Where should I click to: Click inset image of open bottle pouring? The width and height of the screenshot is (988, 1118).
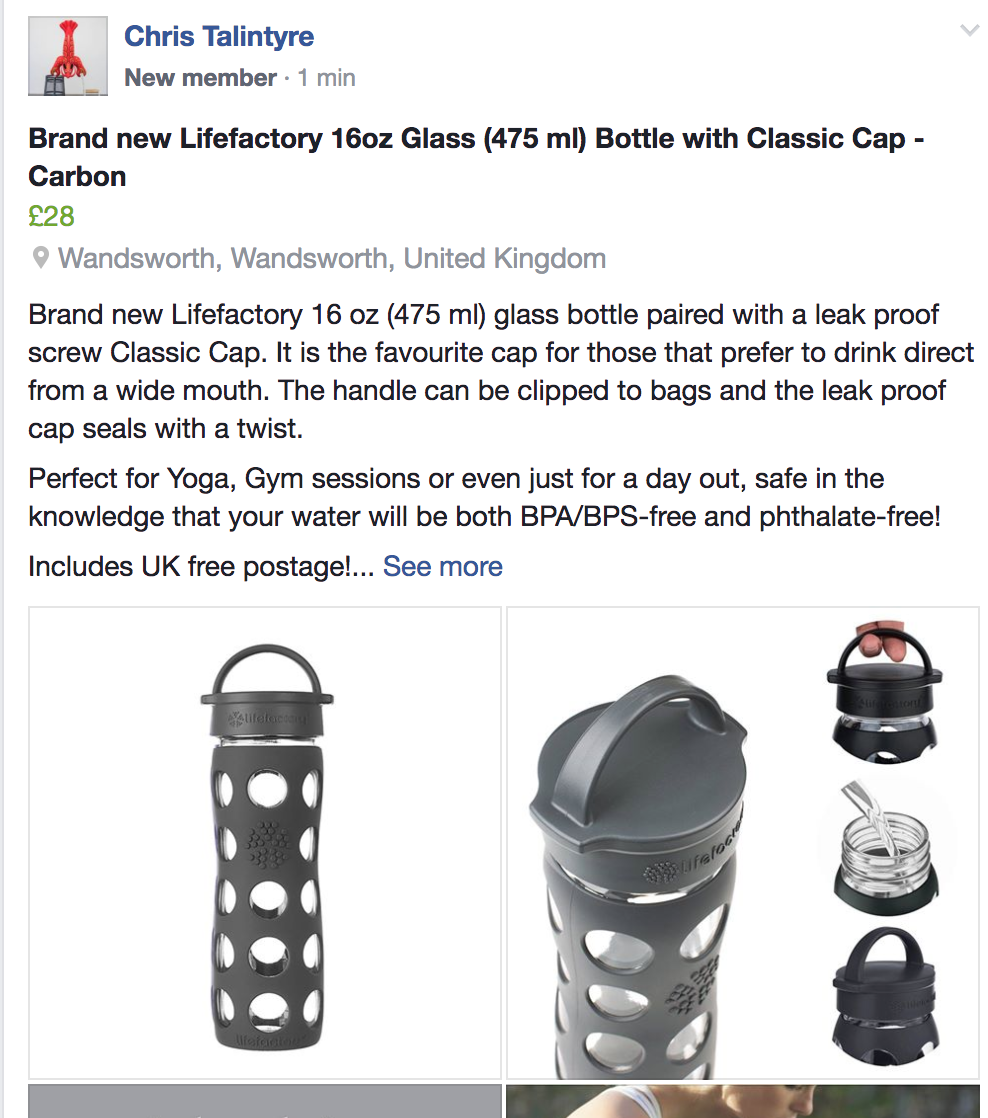click(880, 836)
